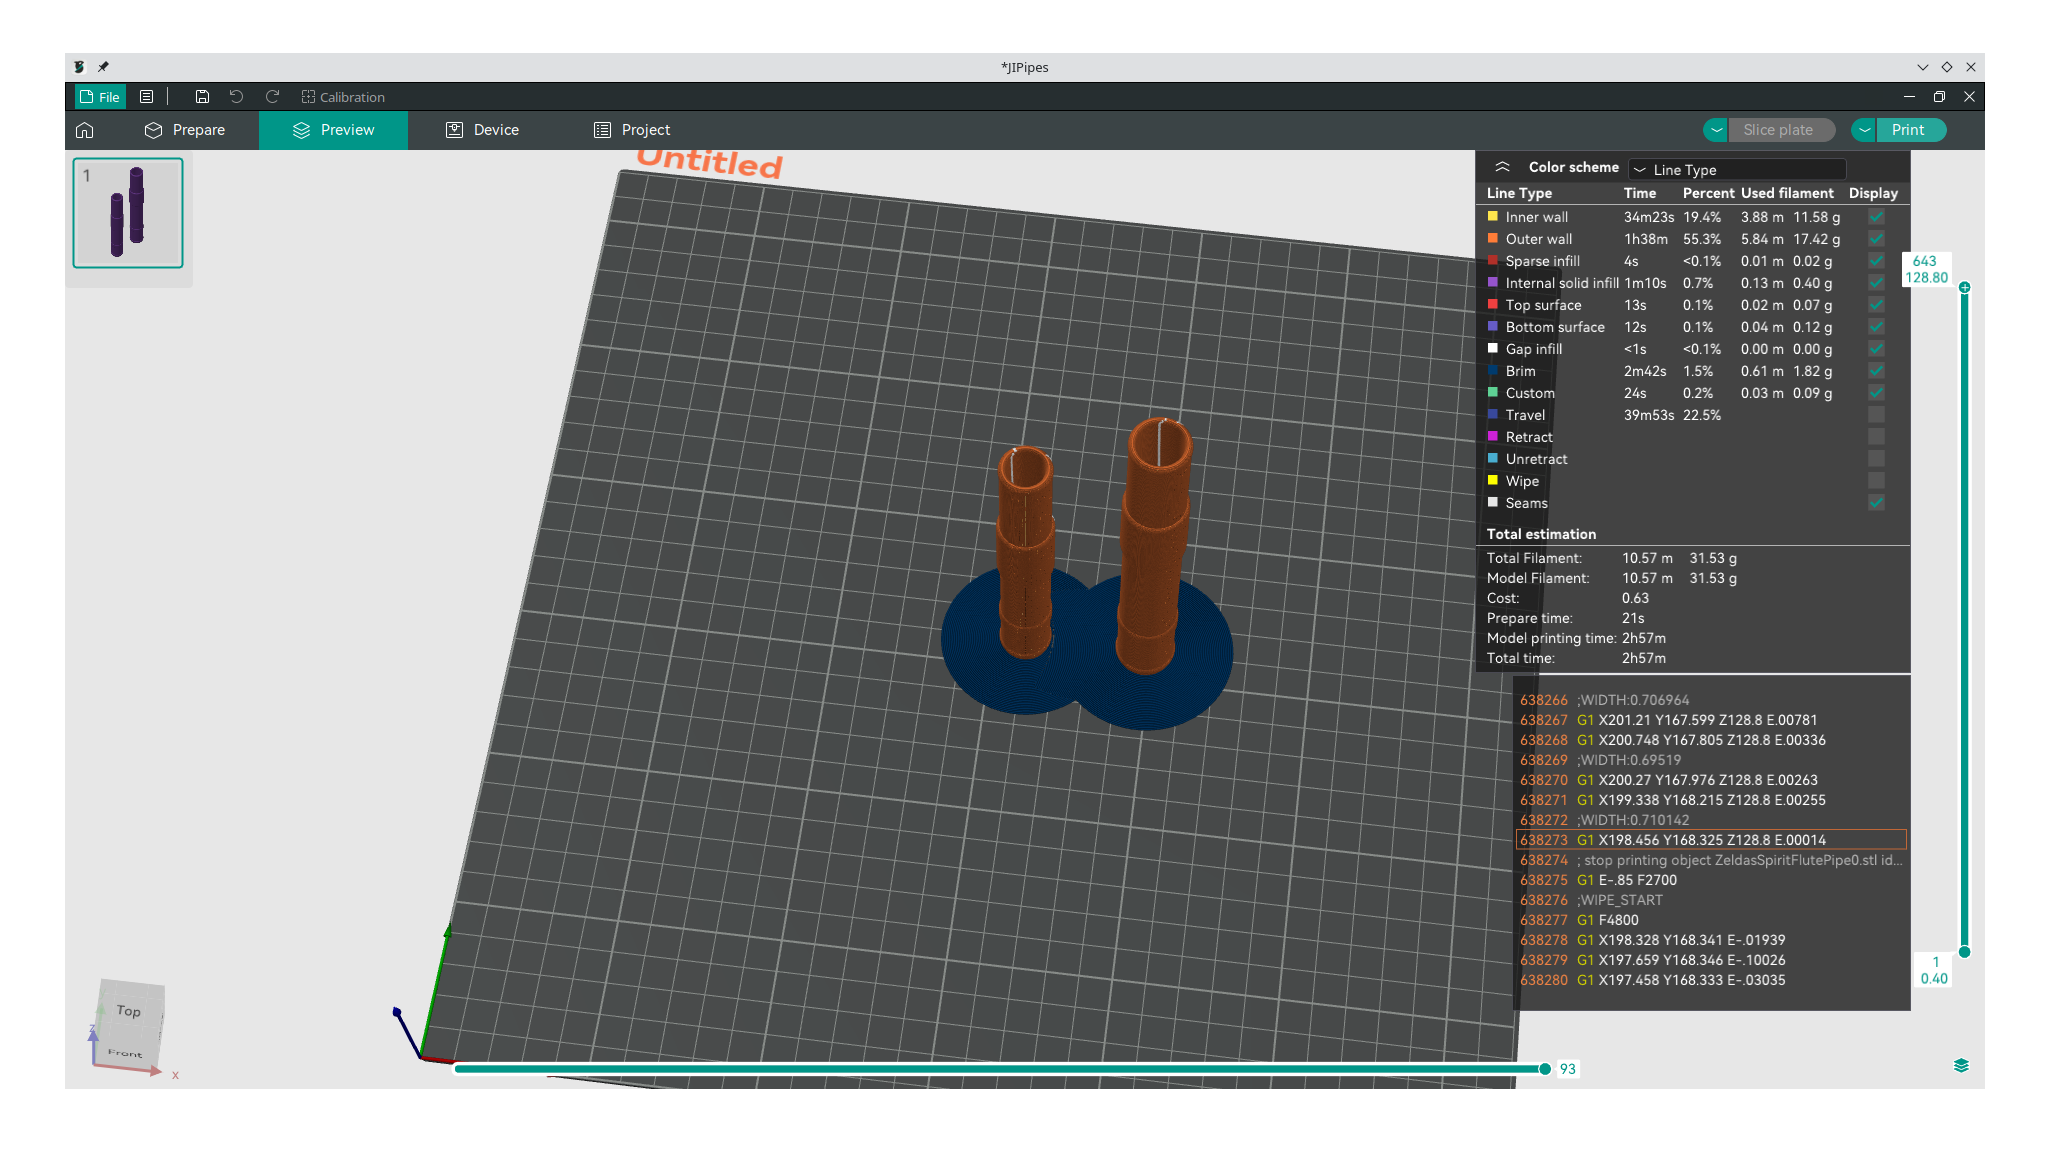The image size is (2050, 1166).
Task: Click the 'Custom' line type label
Action: click(x=1530, y=393)
